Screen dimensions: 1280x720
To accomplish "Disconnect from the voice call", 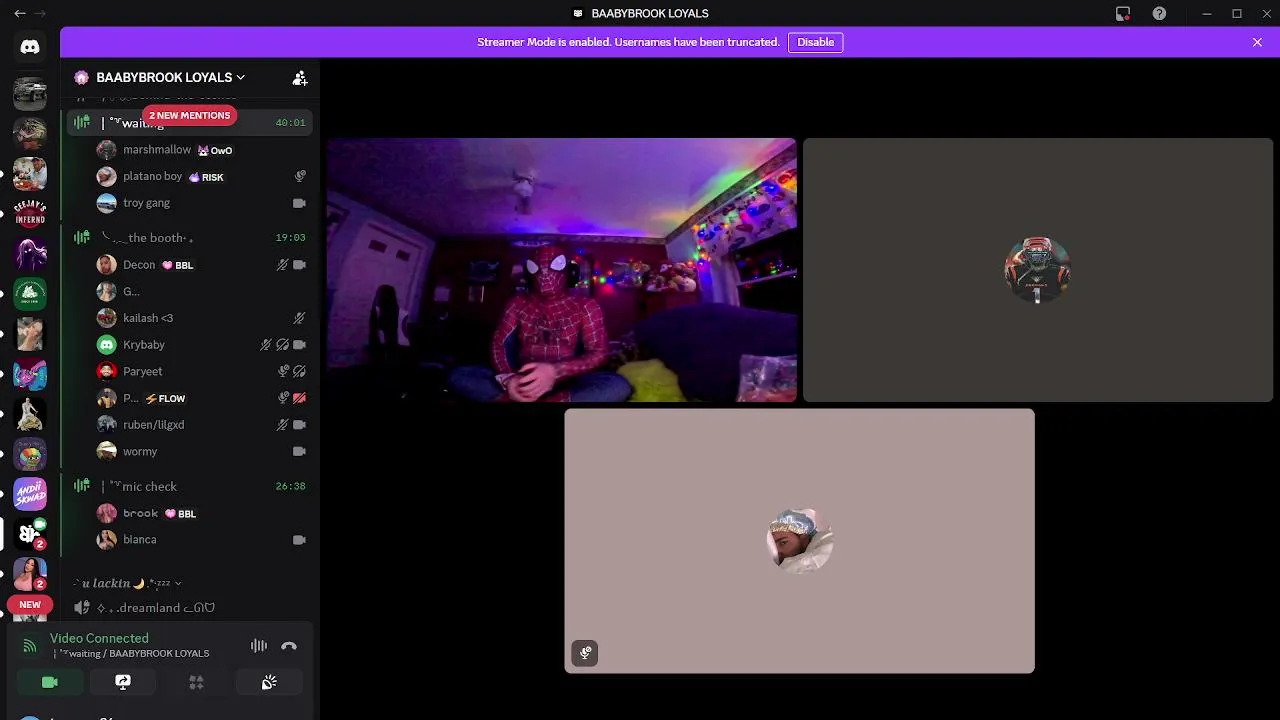I will point(289,646).
